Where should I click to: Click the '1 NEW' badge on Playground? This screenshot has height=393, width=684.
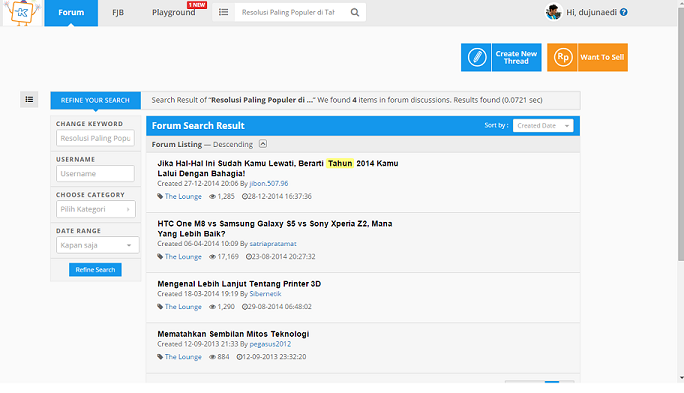pos(197,5)
